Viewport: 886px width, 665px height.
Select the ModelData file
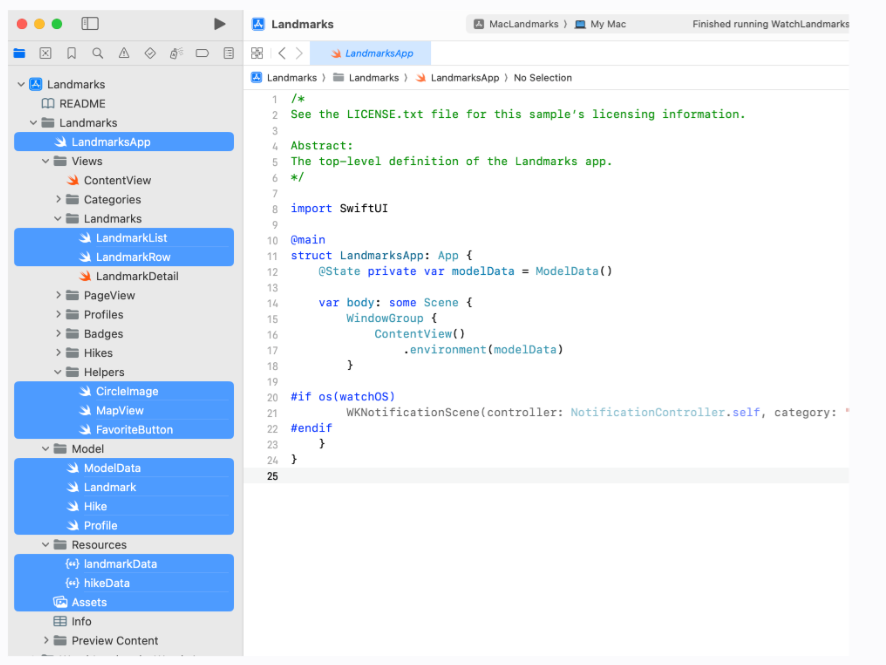coord(124,468)
